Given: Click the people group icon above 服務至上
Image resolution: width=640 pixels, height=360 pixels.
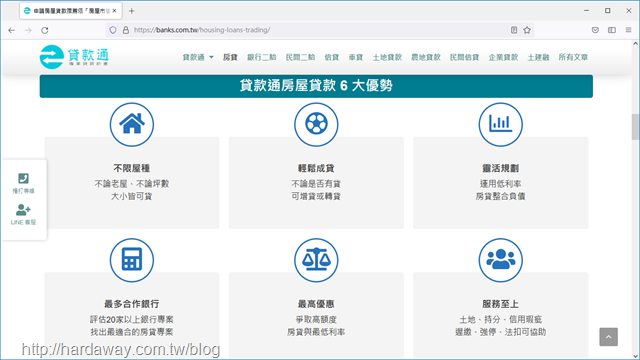Looking at the screenshot, I should [501, 260].
